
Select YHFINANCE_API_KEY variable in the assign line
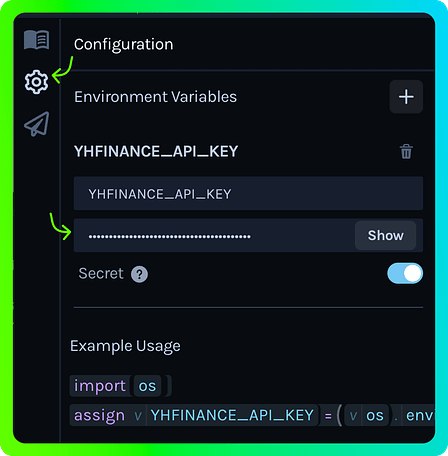tap(232, 415)
